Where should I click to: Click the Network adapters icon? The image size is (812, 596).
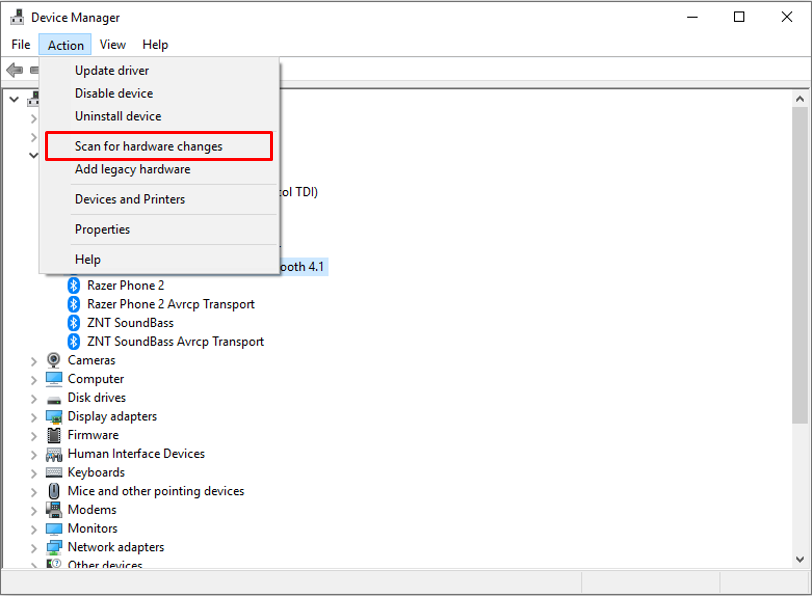[53, 547]
